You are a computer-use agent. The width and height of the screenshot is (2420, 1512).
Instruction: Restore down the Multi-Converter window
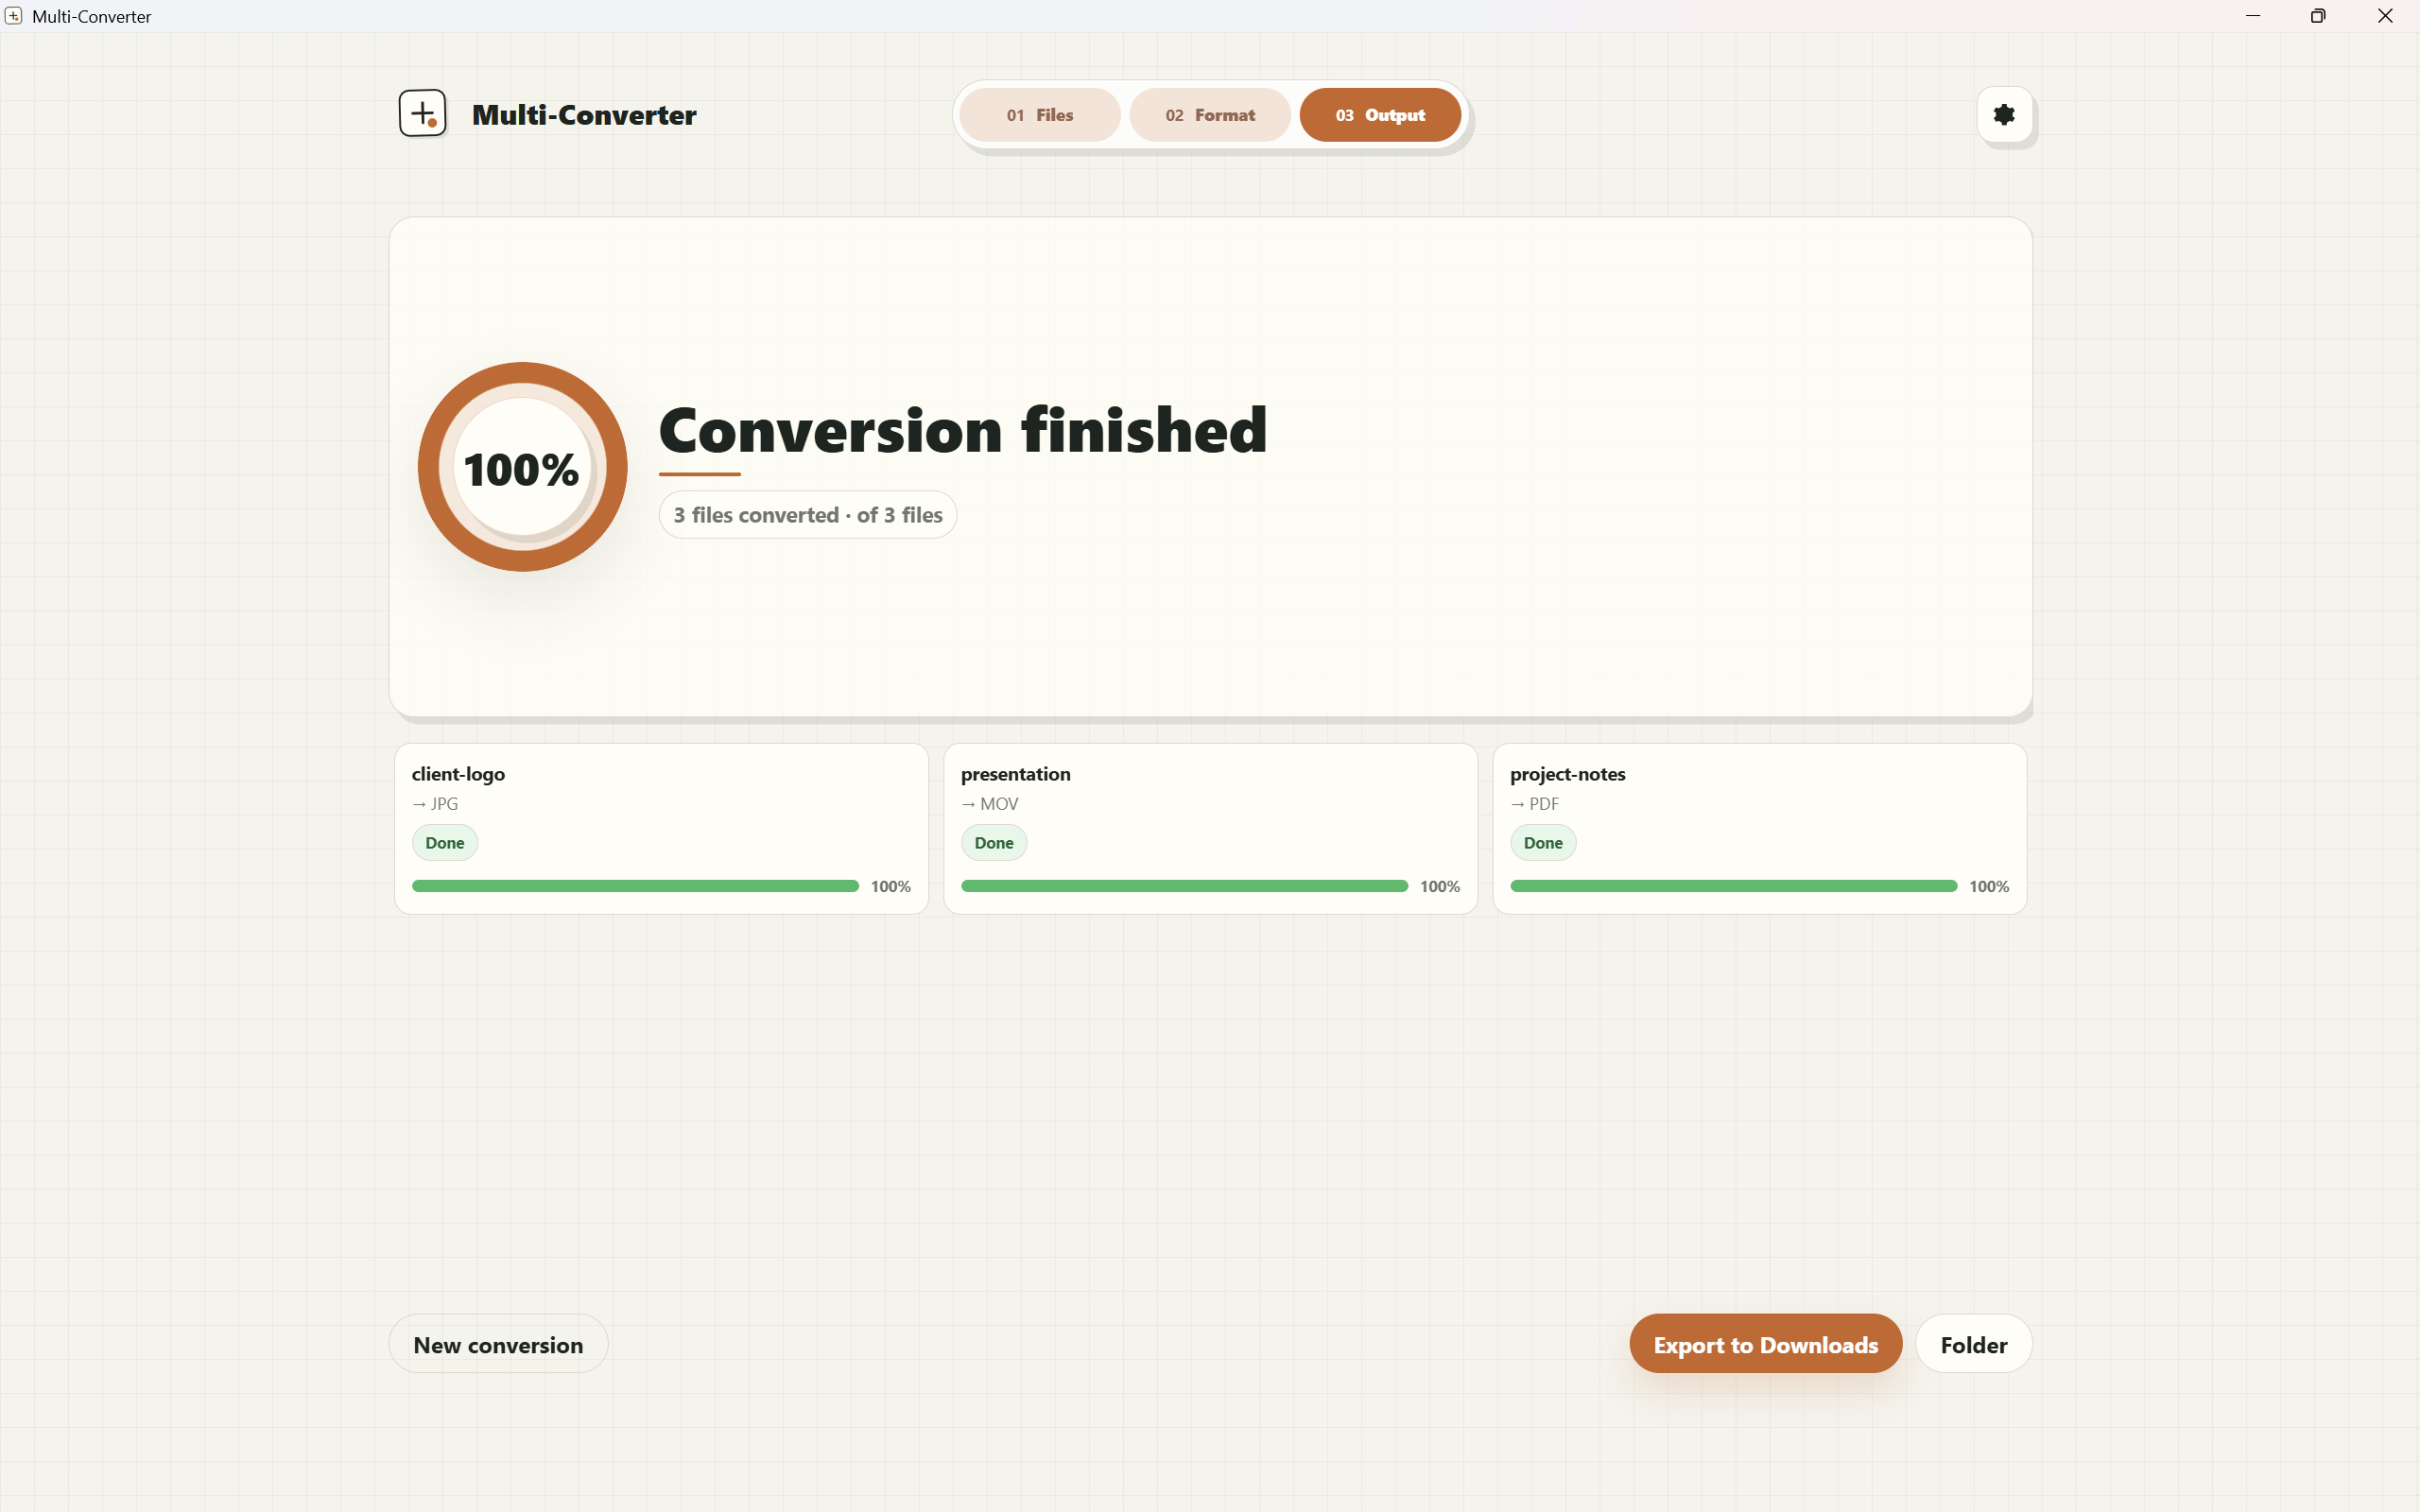click(x=2318, y=16)
